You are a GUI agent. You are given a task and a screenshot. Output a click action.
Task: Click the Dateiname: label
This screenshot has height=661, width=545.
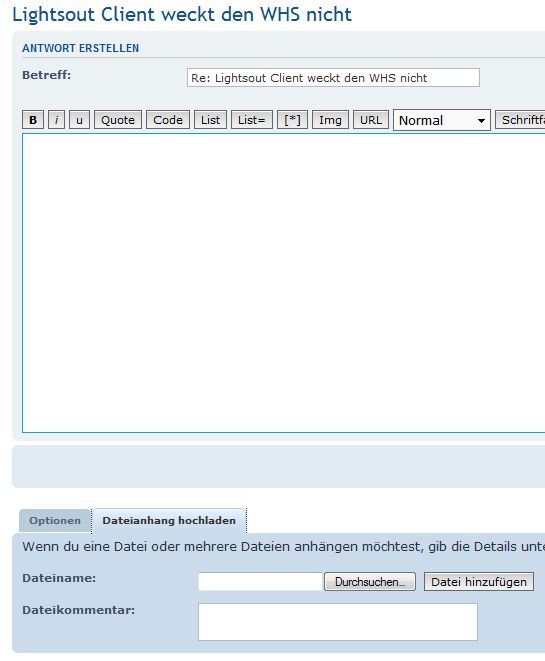pyautogui.click(x=59, y=578)
